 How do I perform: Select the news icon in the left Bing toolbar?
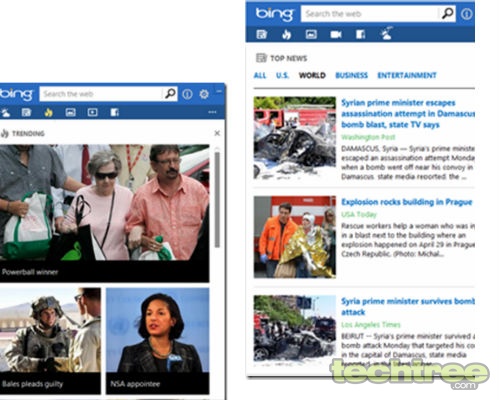pos(26,112)
